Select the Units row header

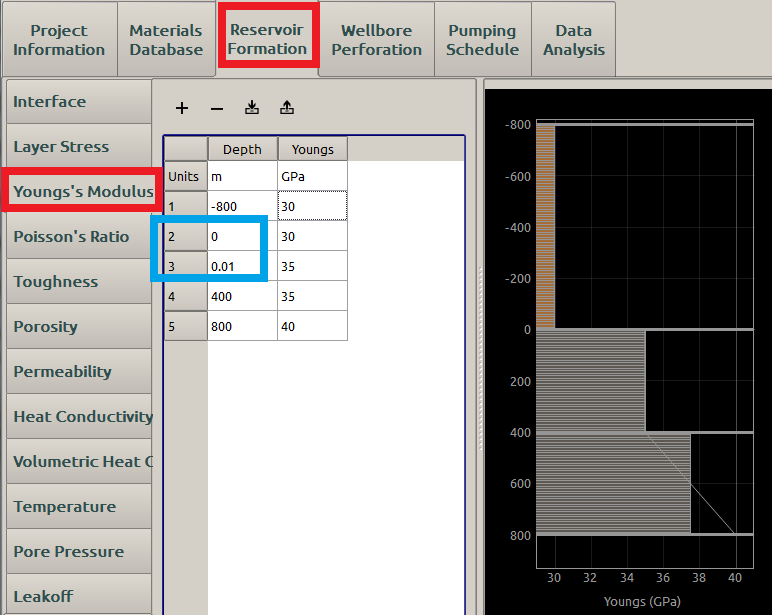(186, 176)
